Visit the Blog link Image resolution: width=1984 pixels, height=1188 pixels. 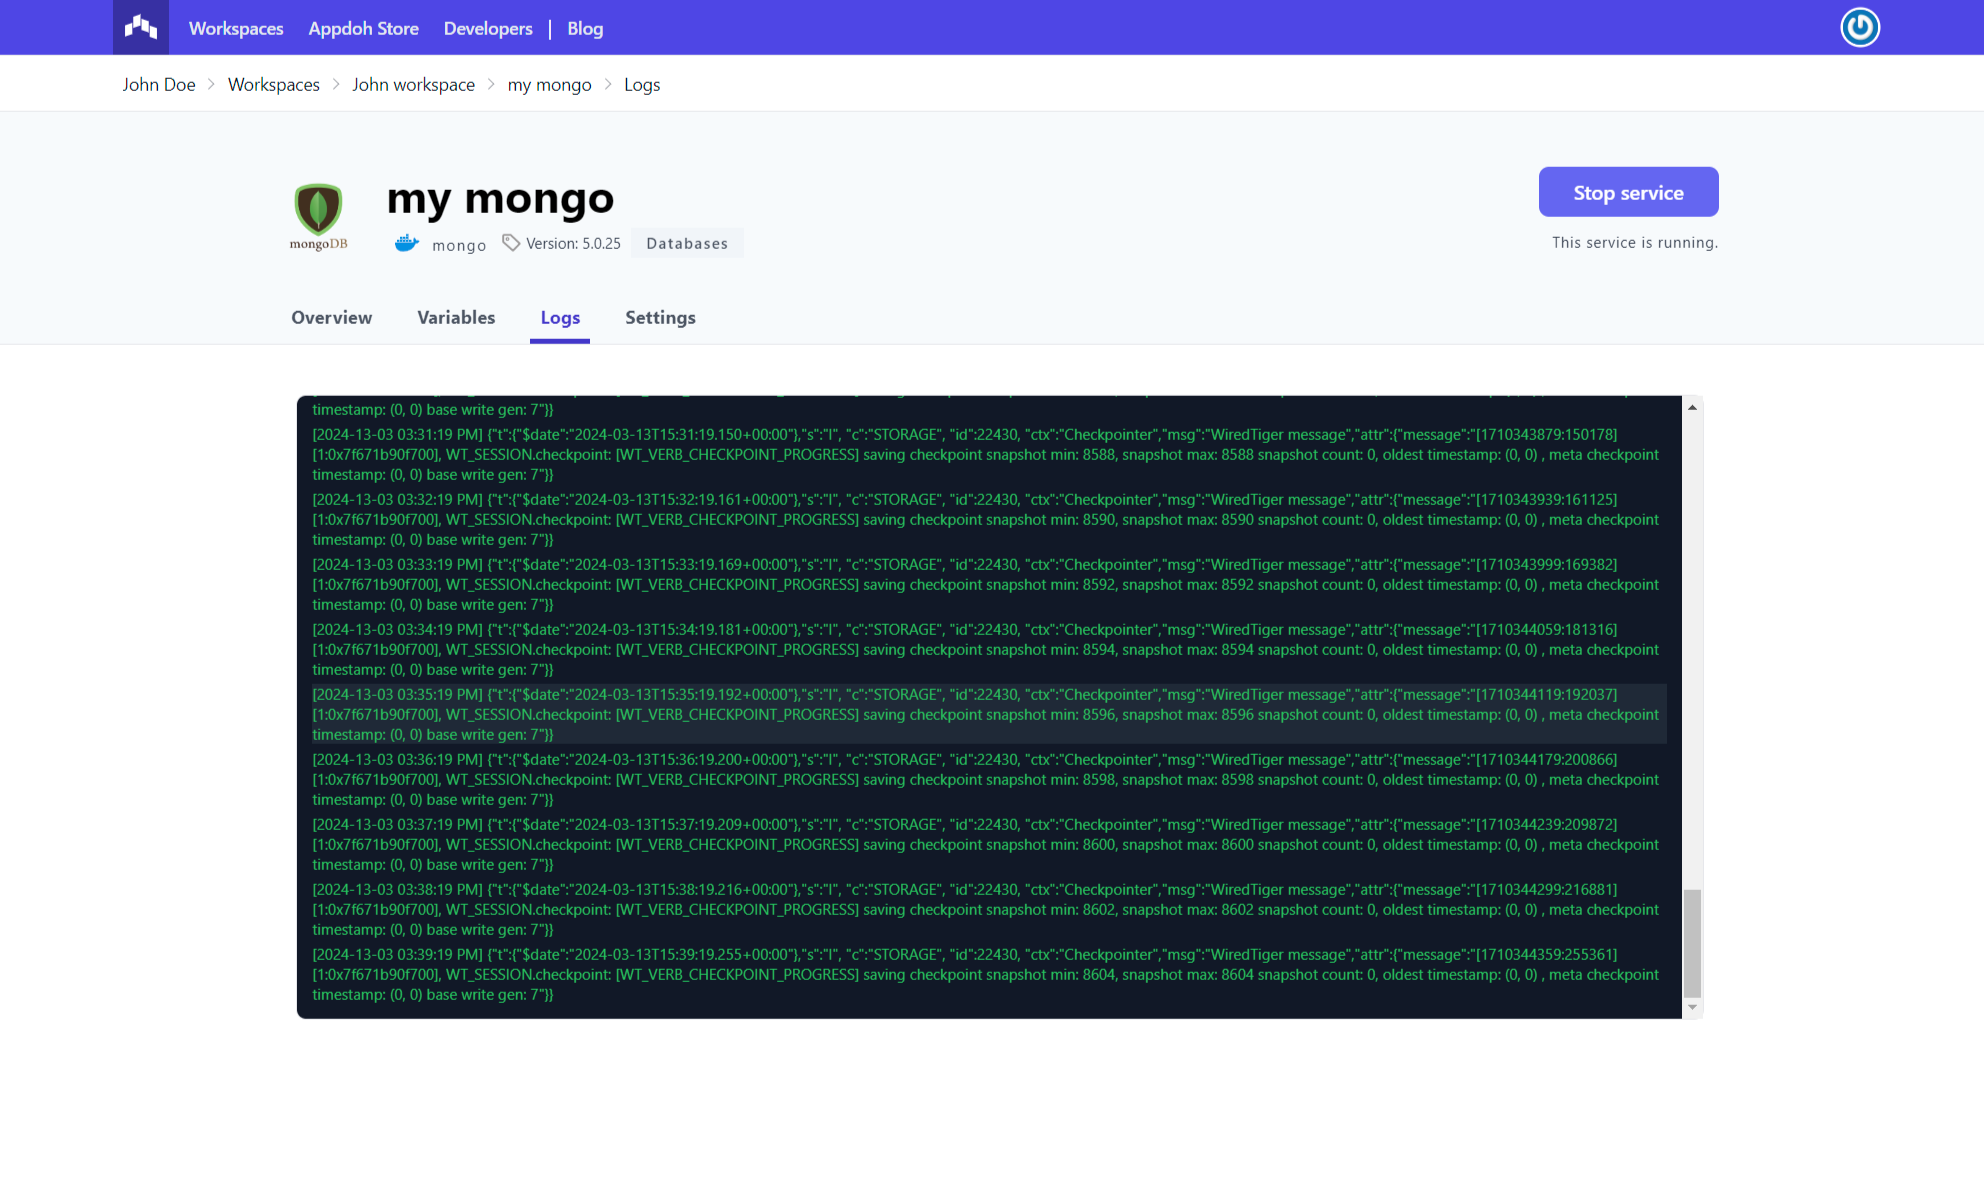point(585,28)
